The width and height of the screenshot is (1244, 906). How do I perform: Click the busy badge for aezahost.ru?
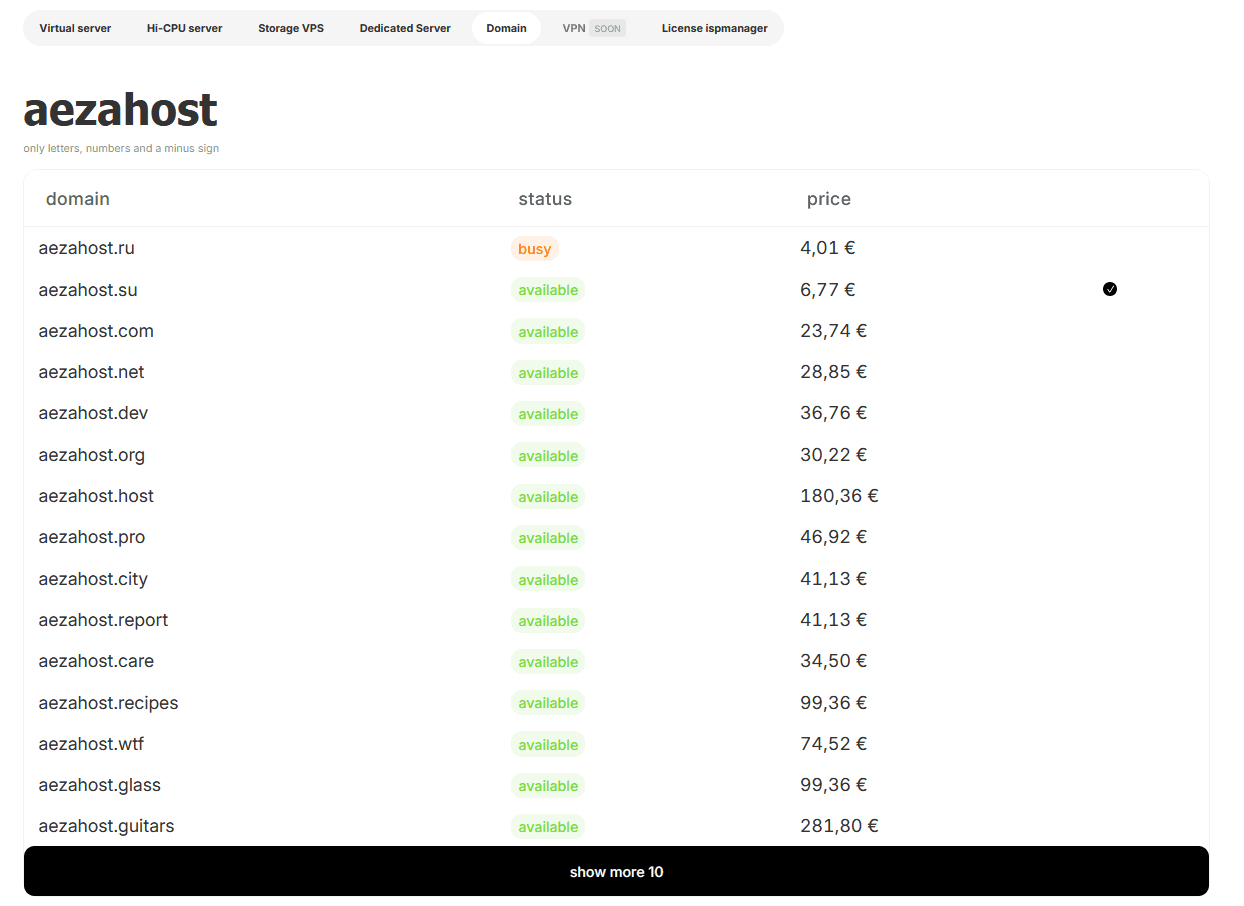pos(534,249)
